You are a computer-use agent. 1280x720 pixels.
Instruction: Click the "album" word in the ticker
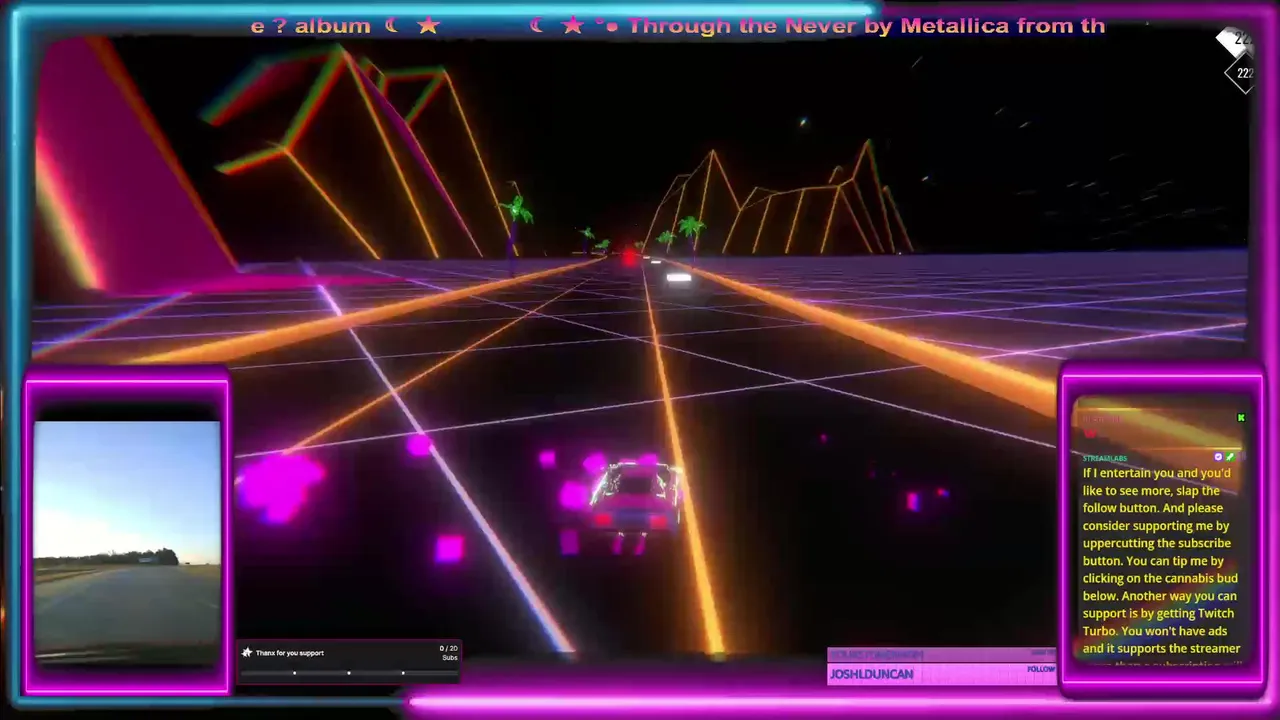pos(333,26)
